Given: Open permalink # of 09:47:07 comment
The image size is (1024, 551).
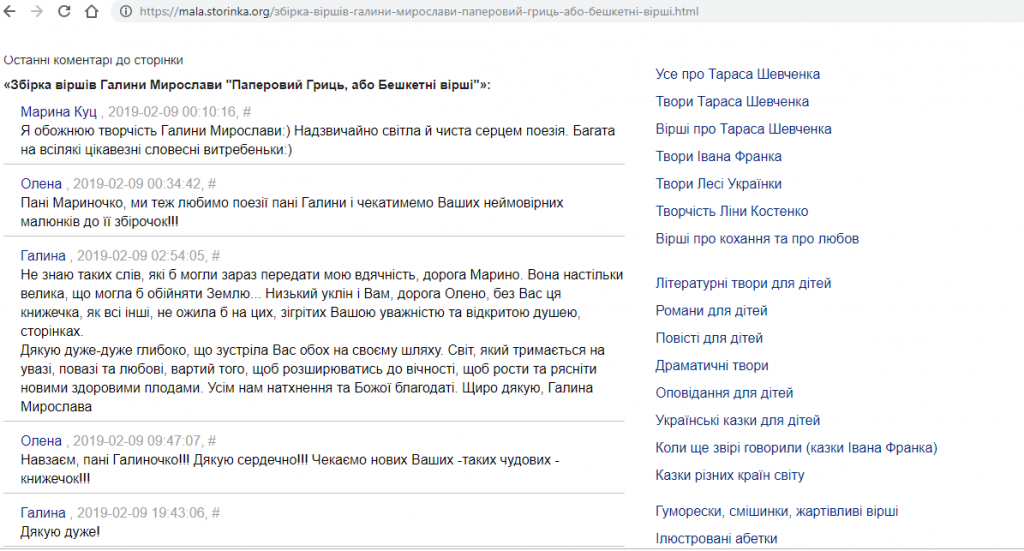Looking at the screenshot, I should coord(212,441).
